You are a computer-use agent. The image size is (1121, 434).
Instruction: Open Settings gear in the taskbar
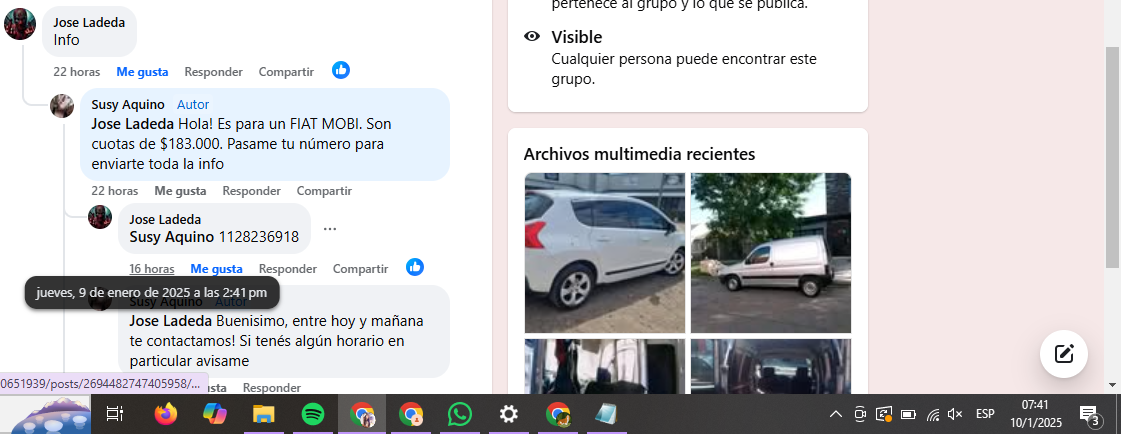coord(508,414)
